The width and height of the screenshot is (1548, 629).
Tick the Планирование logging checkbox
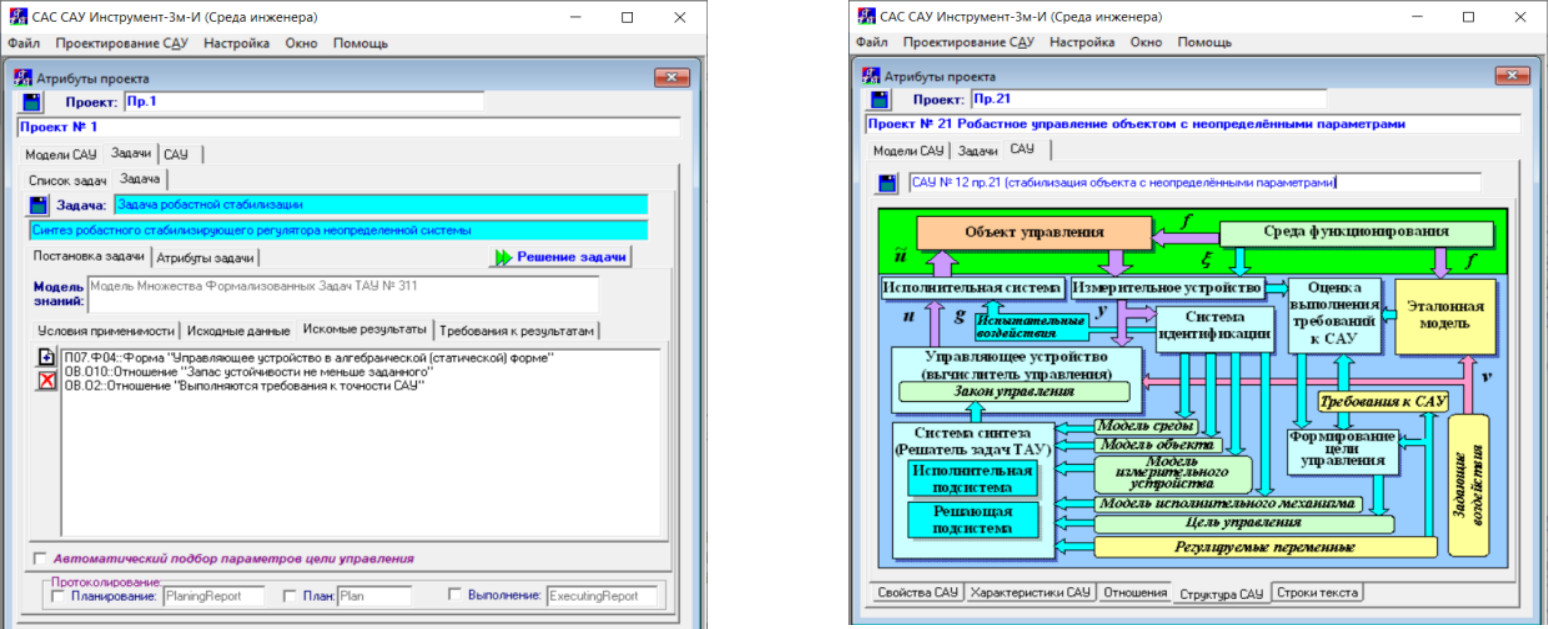(x=57, y=597)
